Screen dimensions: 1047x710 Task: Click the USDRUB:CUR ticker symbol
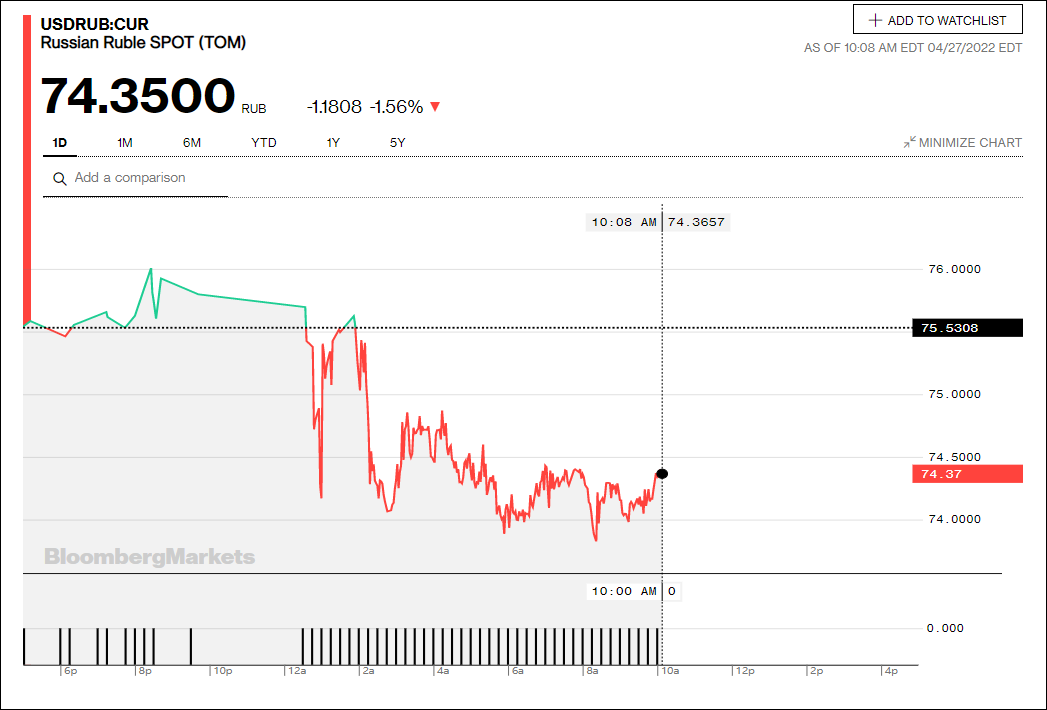tap(94, 25)
